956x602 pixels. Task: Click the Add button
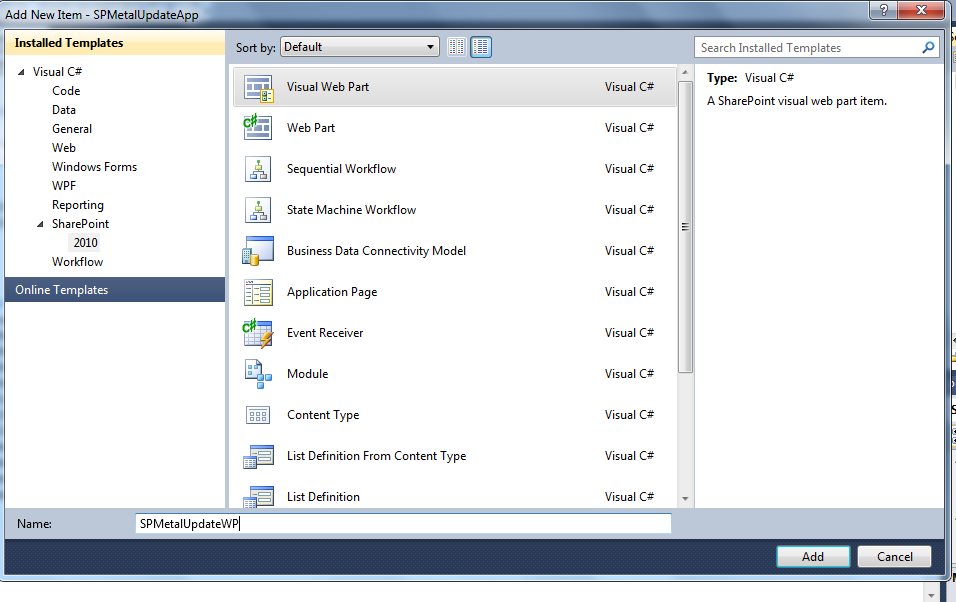[x=813, y=557]
